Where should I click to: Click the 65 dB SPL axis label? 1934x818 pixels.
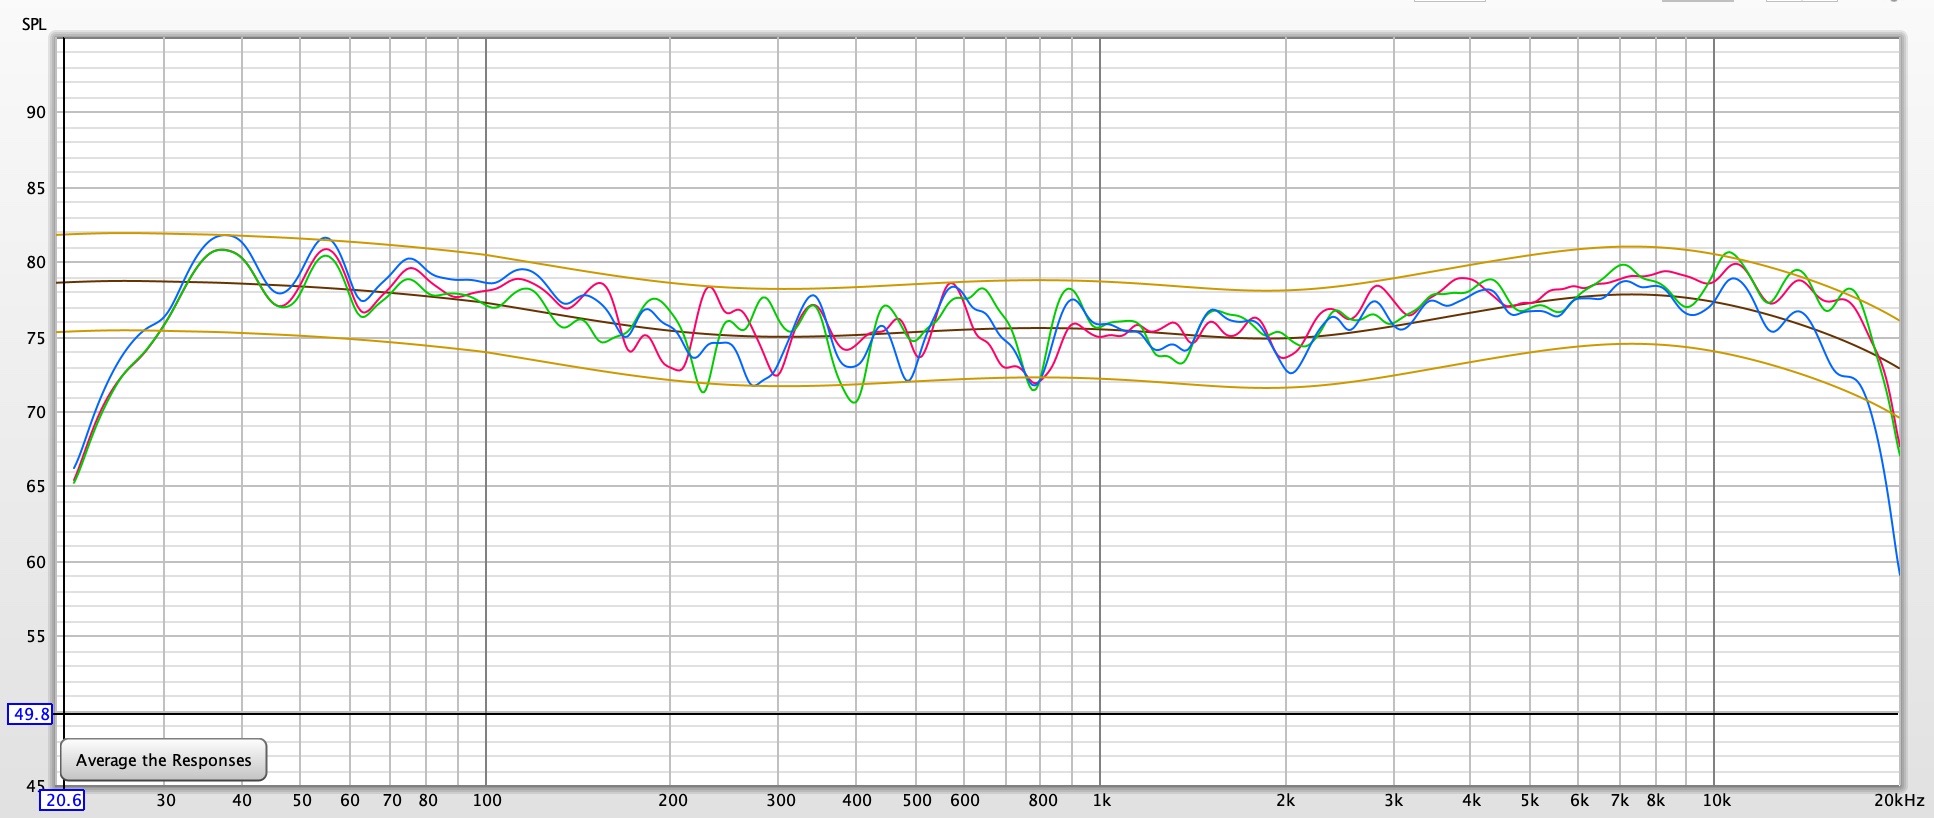tap(36, 487)
